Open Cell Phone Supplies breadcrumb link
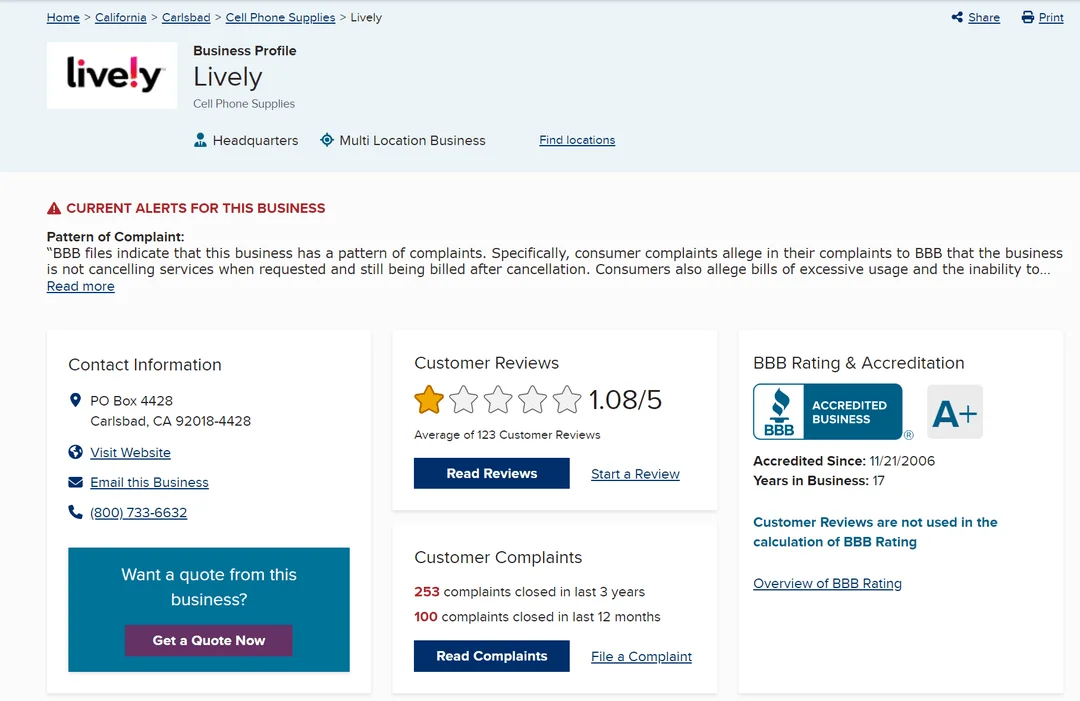This screenshot has width=1080, height=701. (280, 17)
